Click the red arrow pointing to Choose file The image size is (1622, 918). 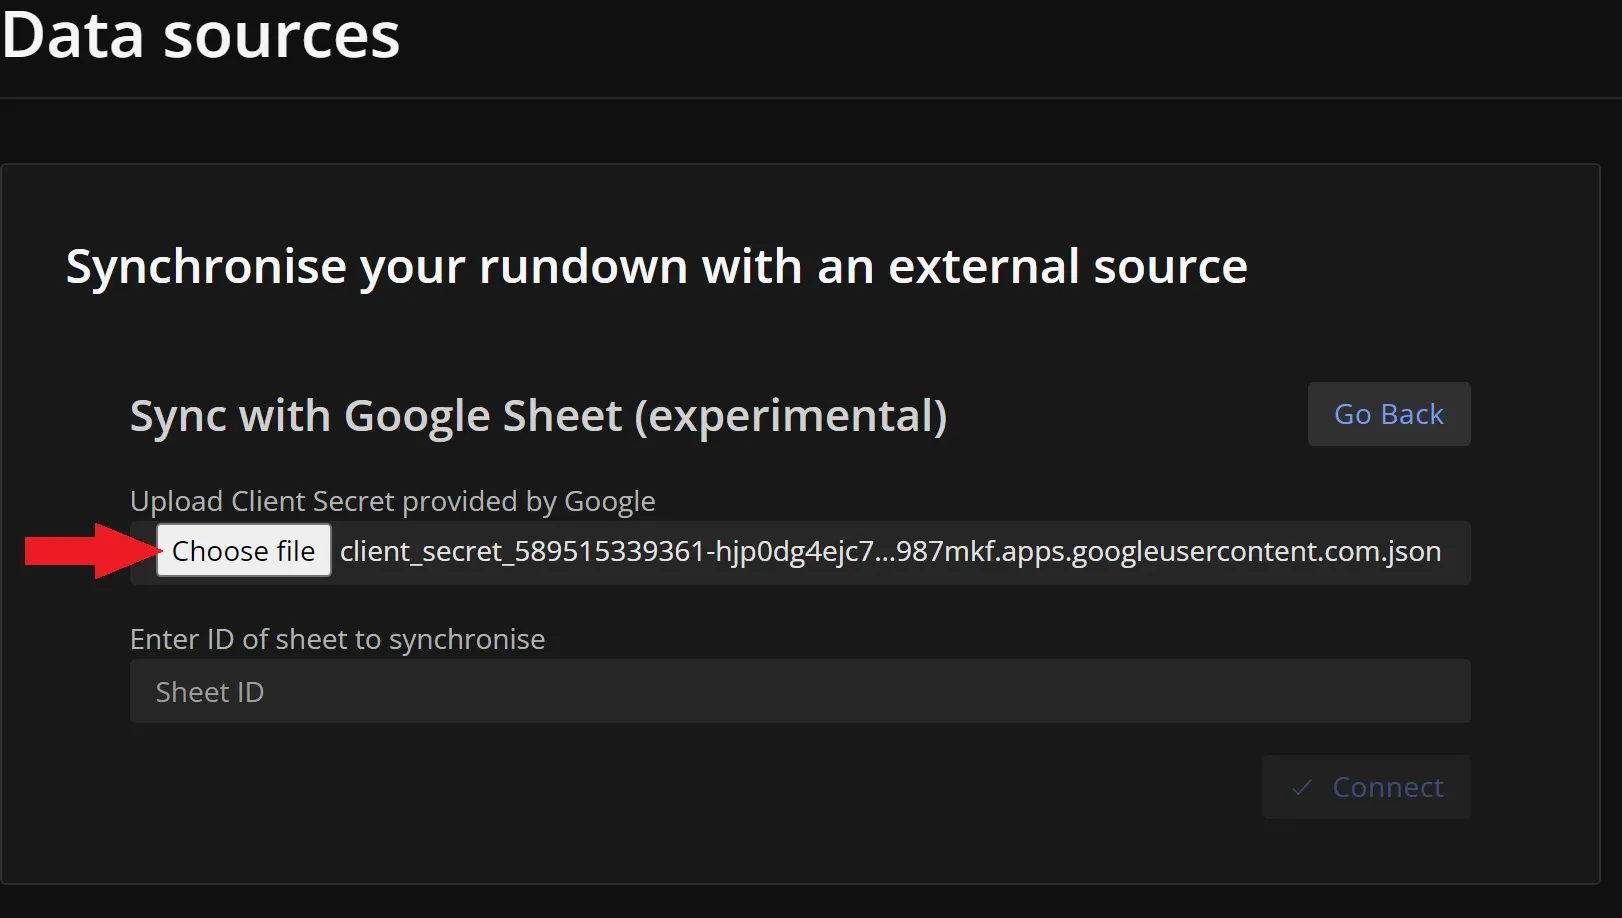(90, 551)
